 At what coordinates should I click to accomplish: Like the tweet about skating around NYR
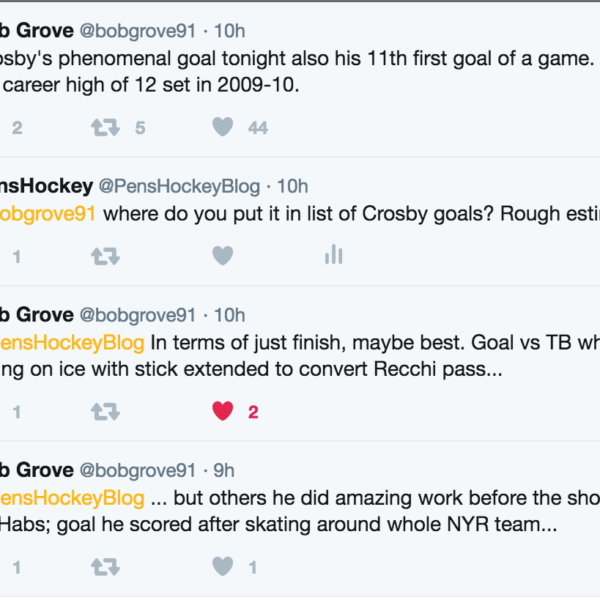point(223,567)
